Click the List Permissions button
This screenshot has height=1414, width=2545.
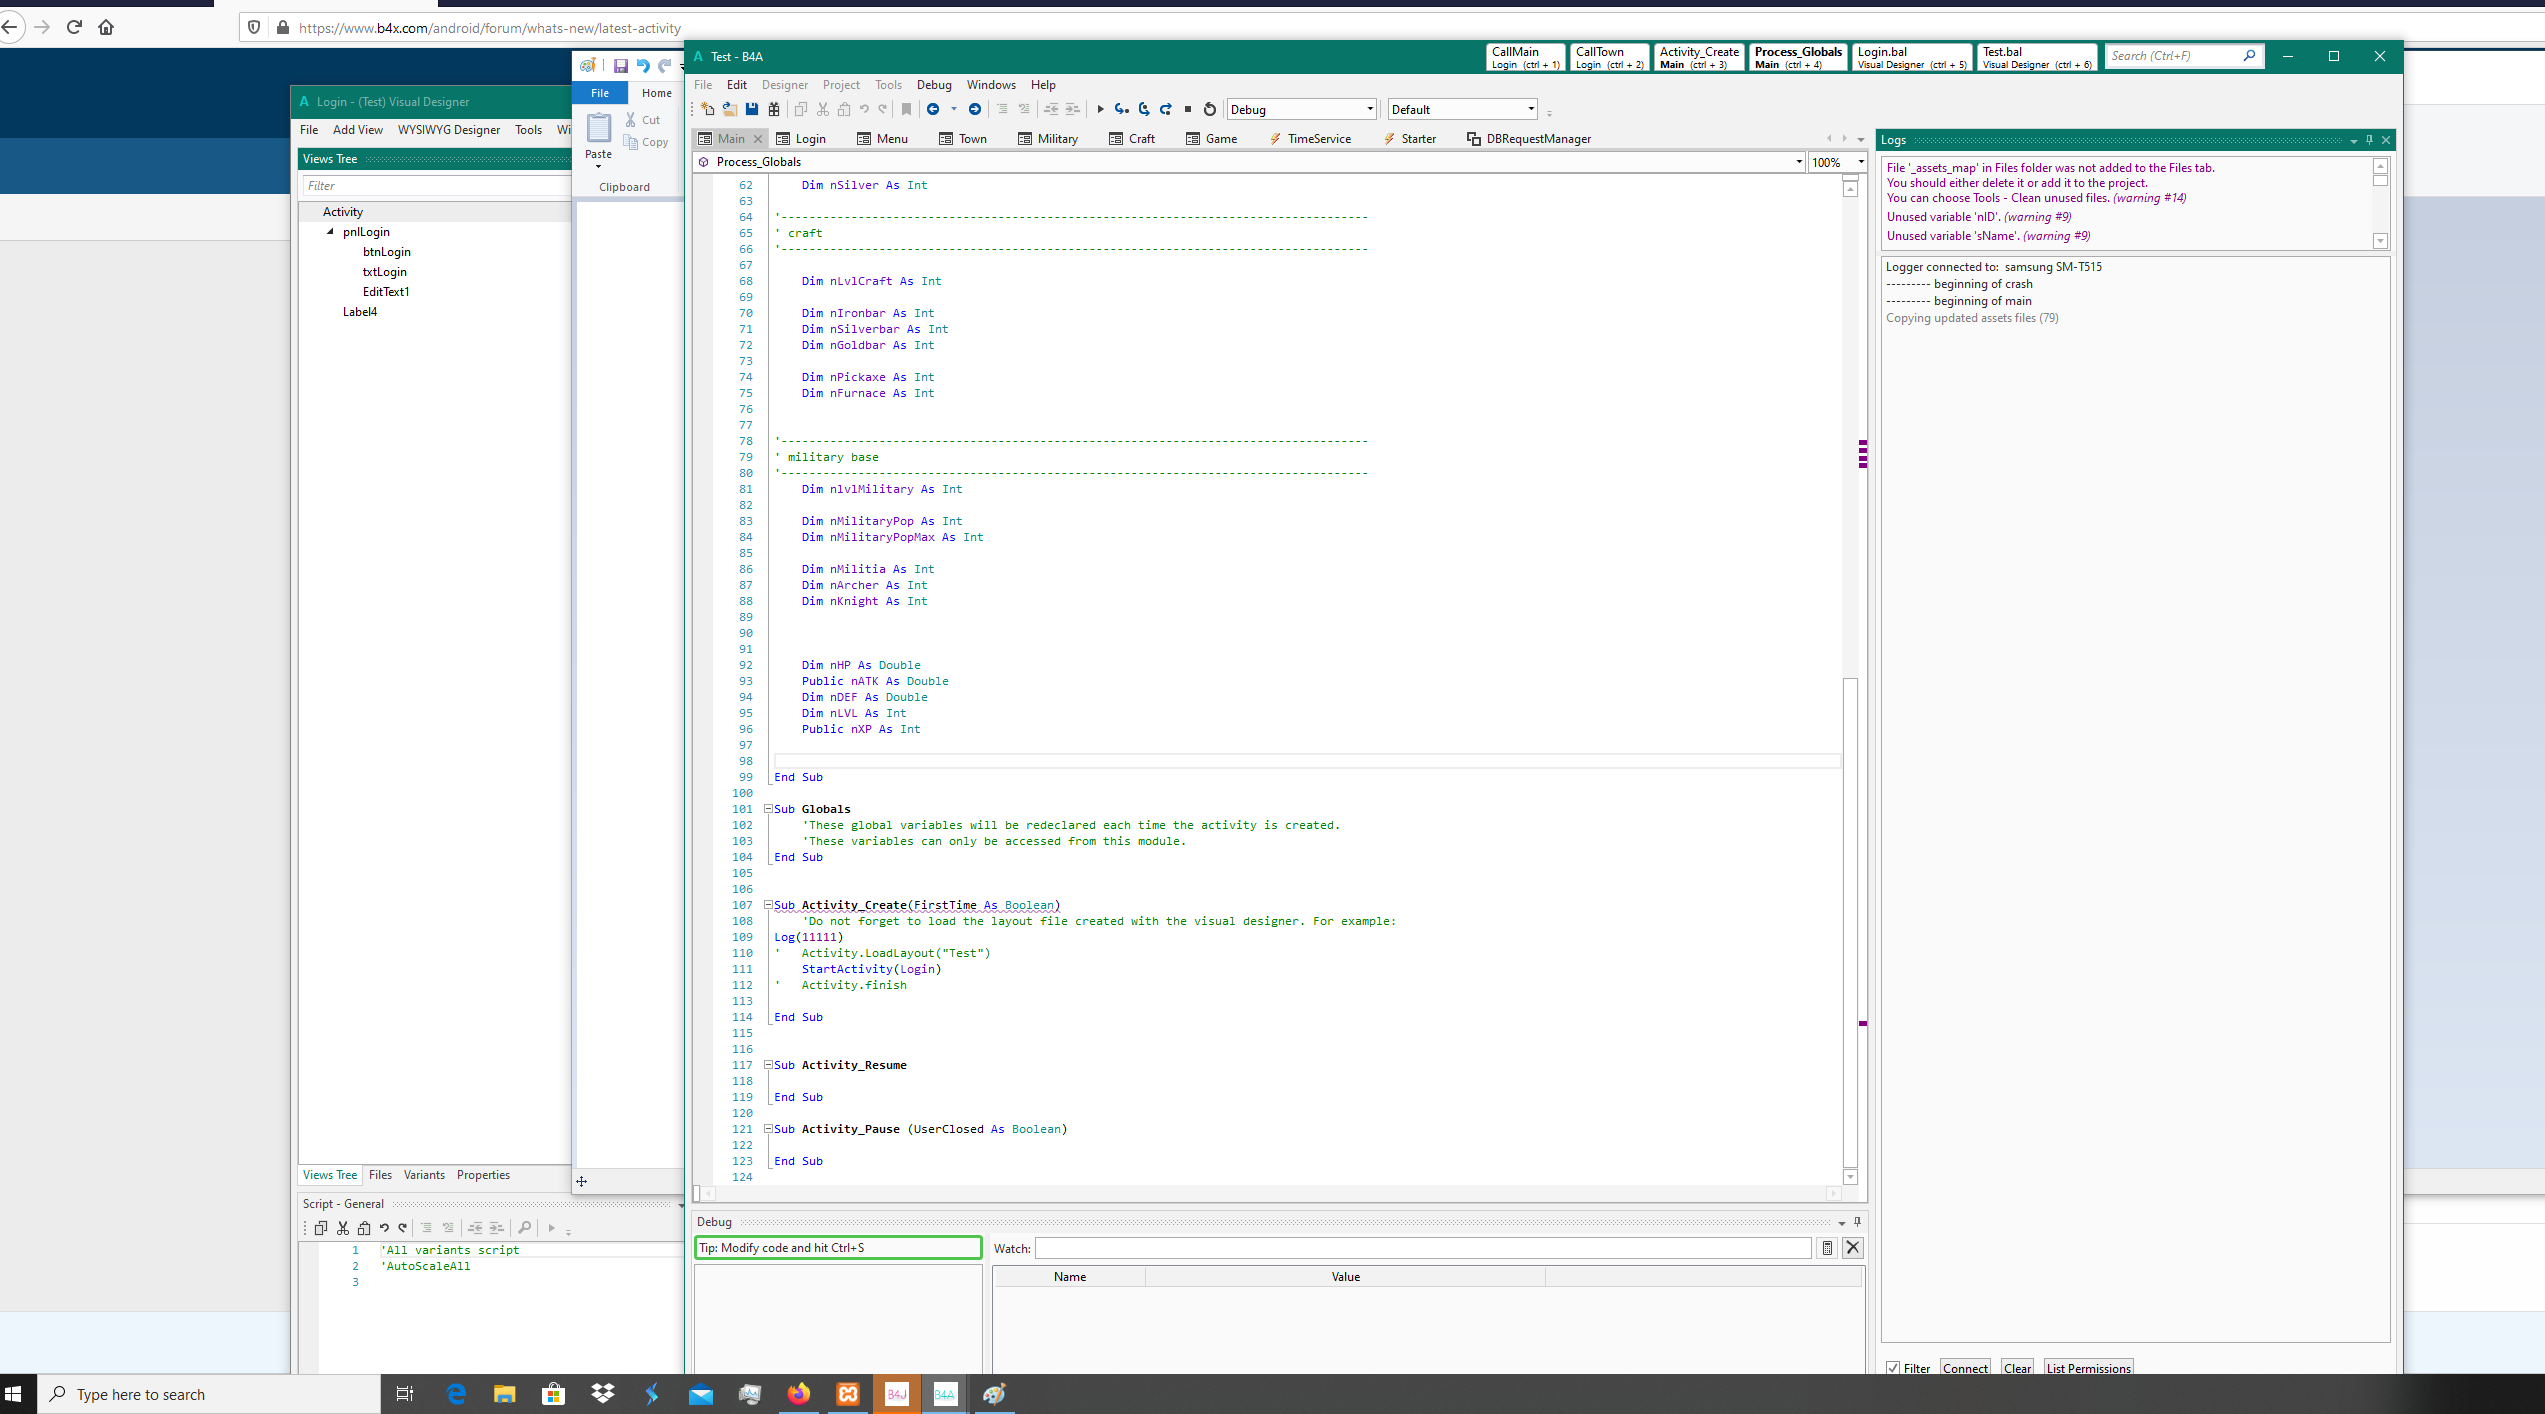[2088, 1368]
